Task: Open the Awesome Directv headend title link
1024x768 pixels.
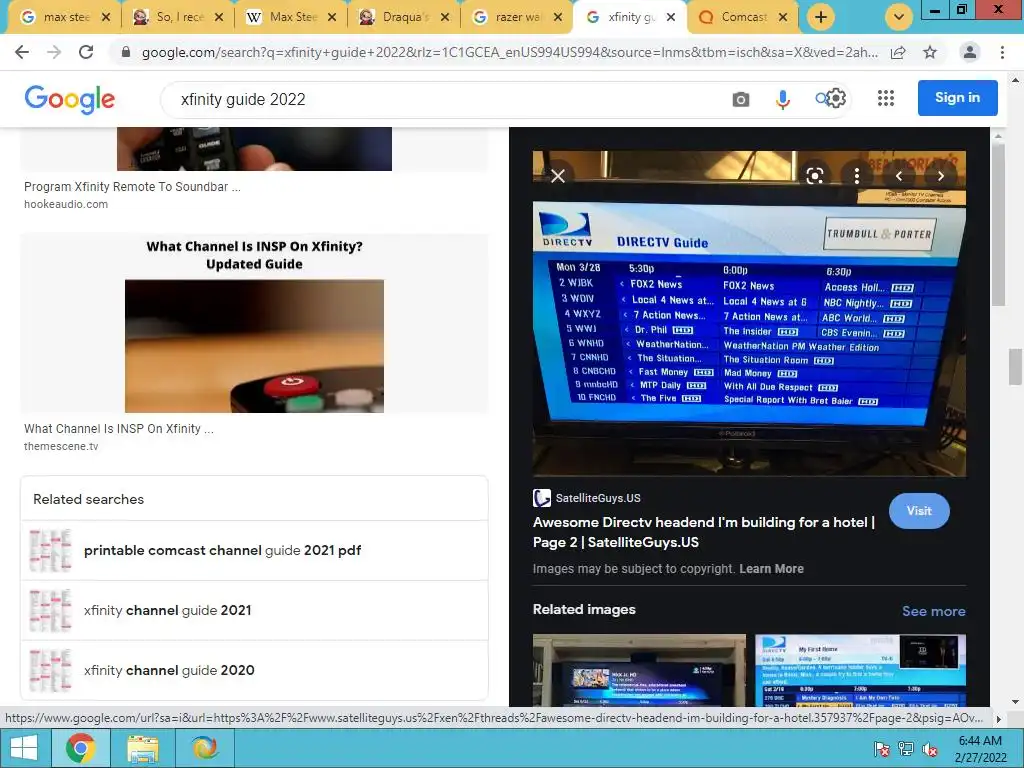Action: point(704,532)
